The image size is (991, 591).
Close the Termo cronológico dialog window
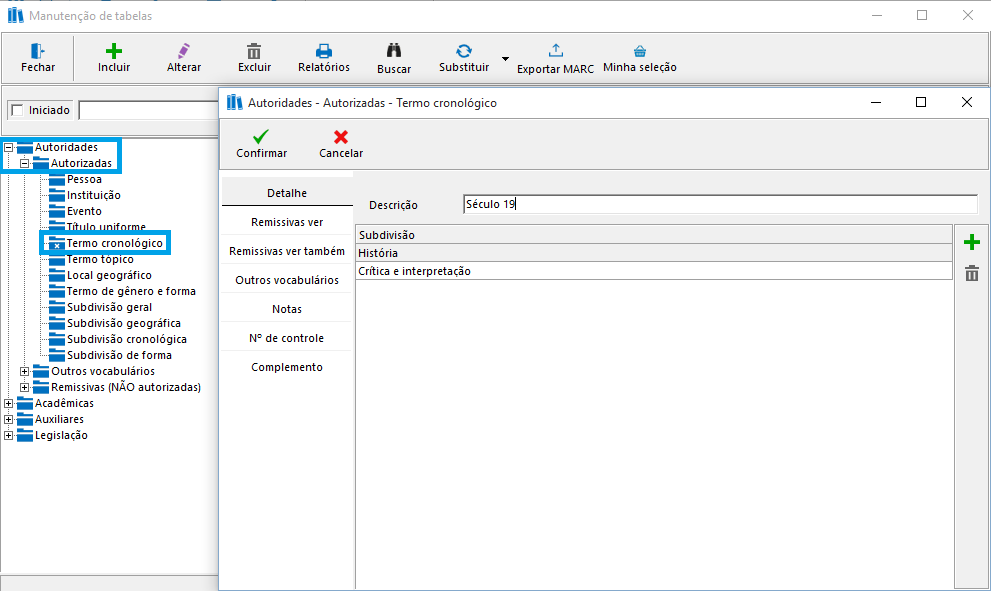(966, 102)
